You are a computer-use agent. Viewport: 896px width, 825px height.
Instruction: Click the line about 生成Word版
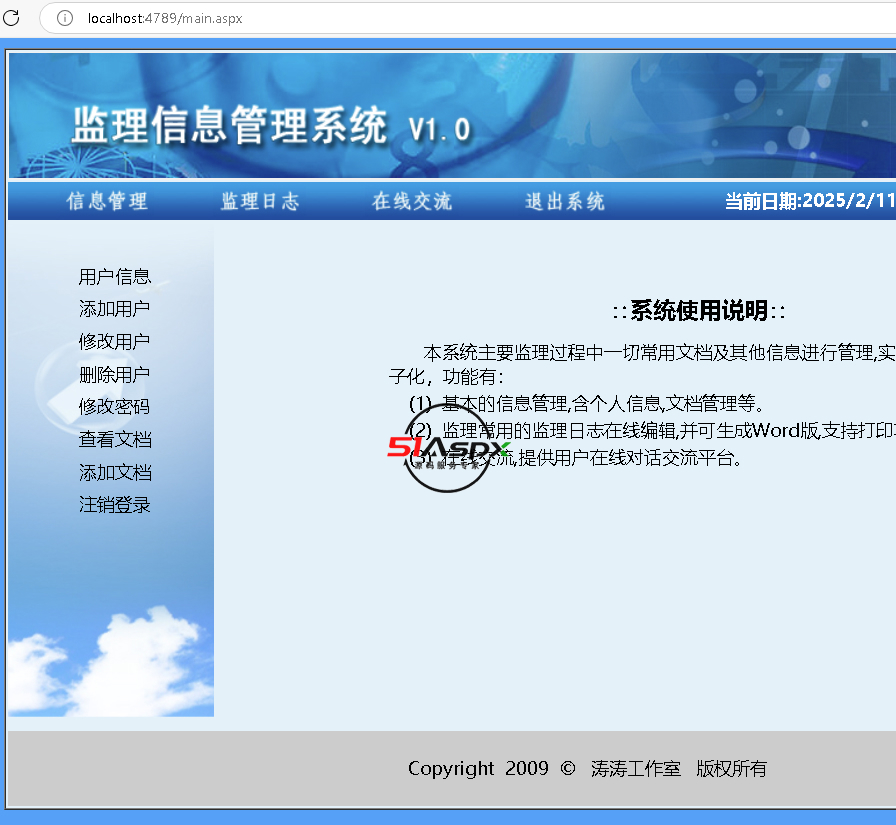pyautogui.click(x=653, y=430)
